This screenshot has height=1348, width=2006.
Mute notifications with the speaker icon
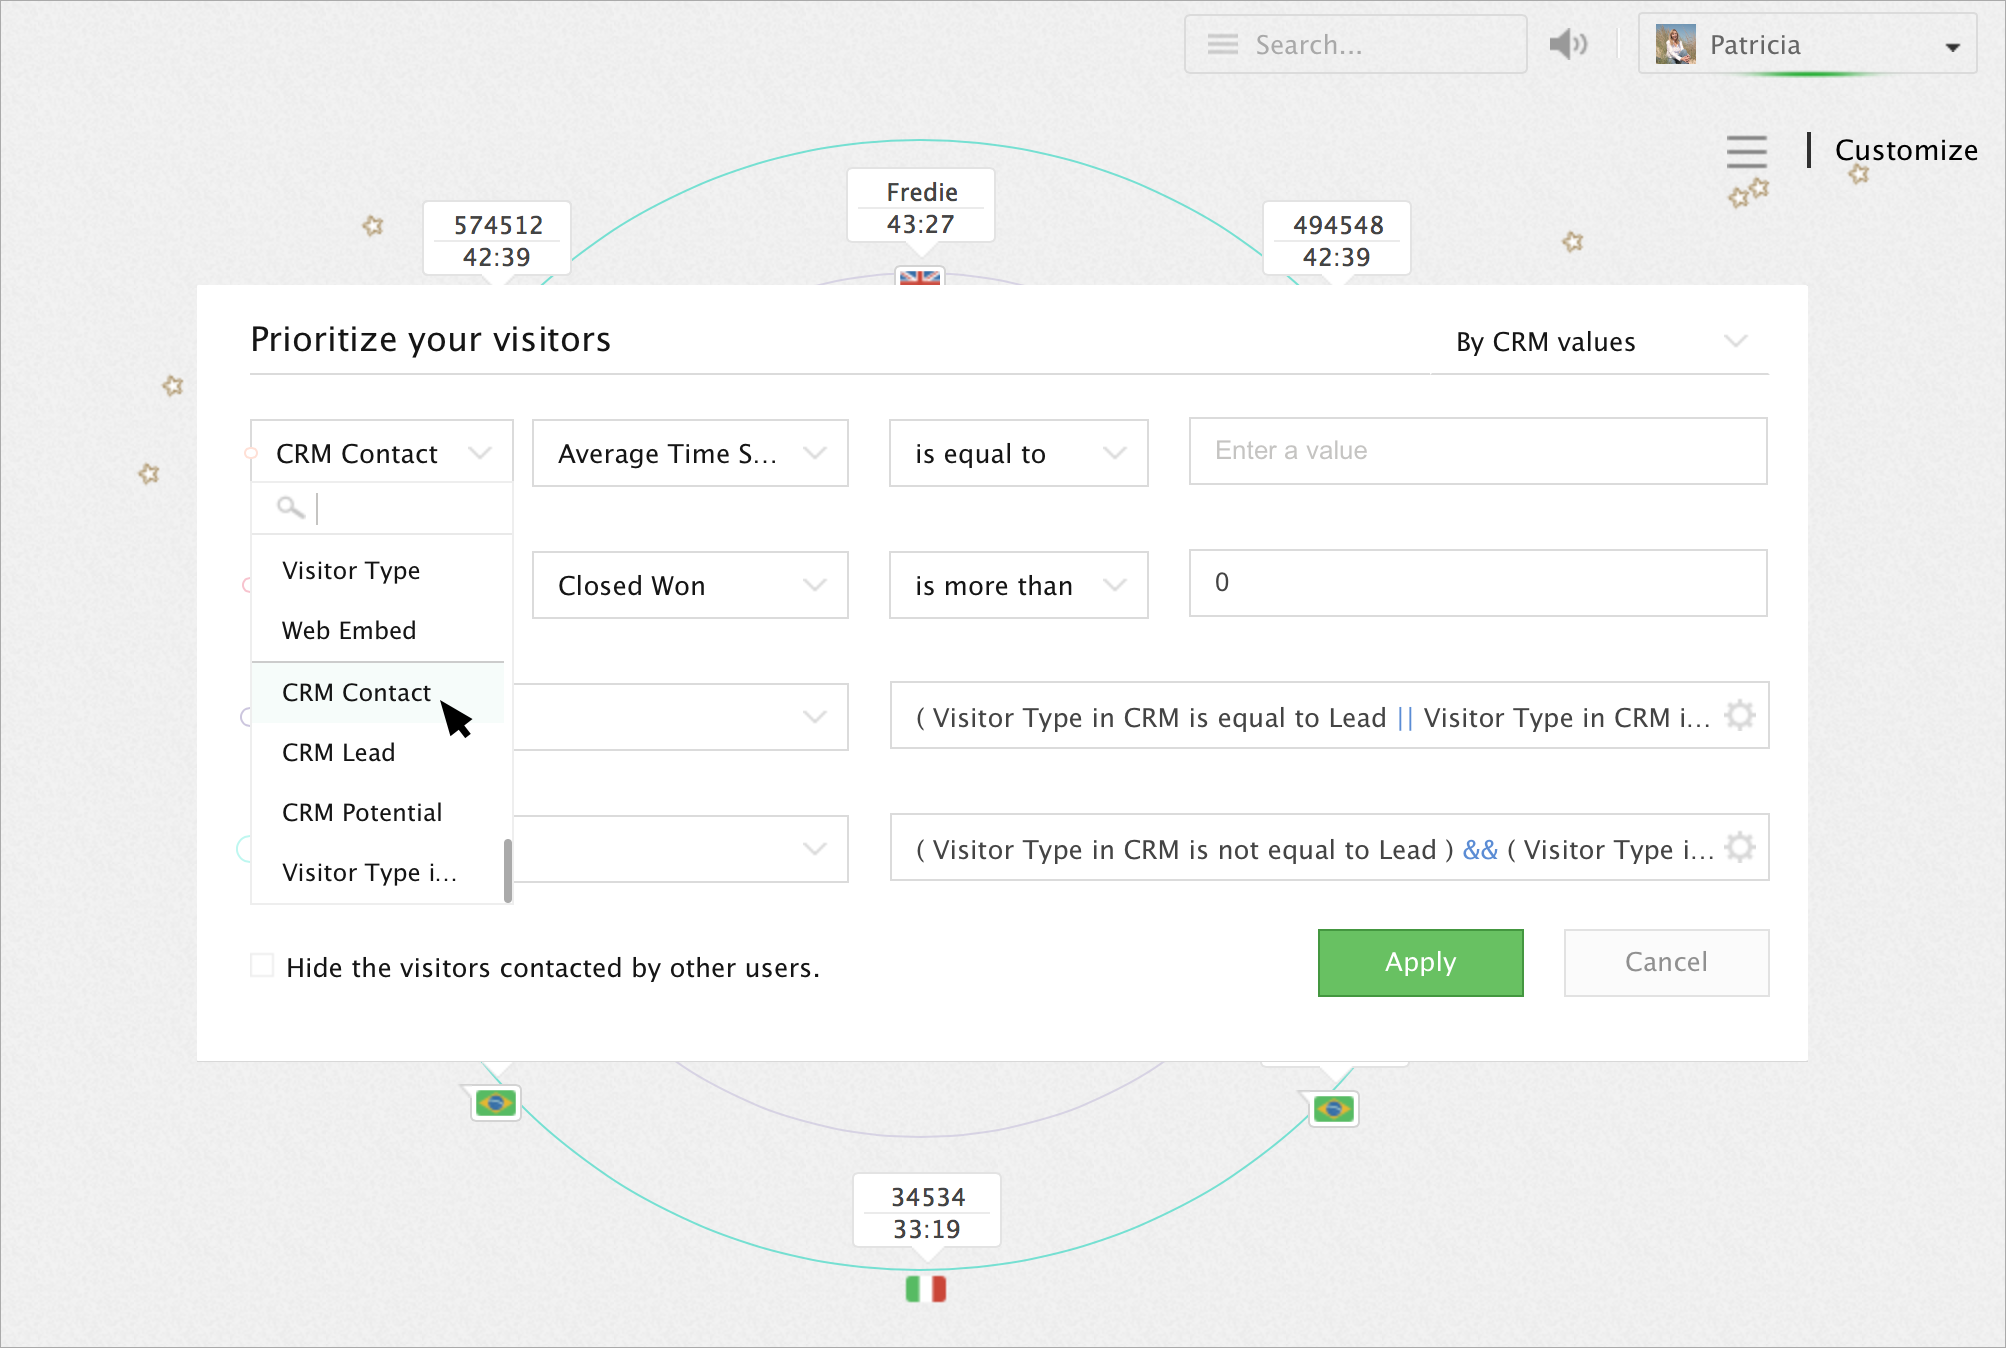[1567, 44]
